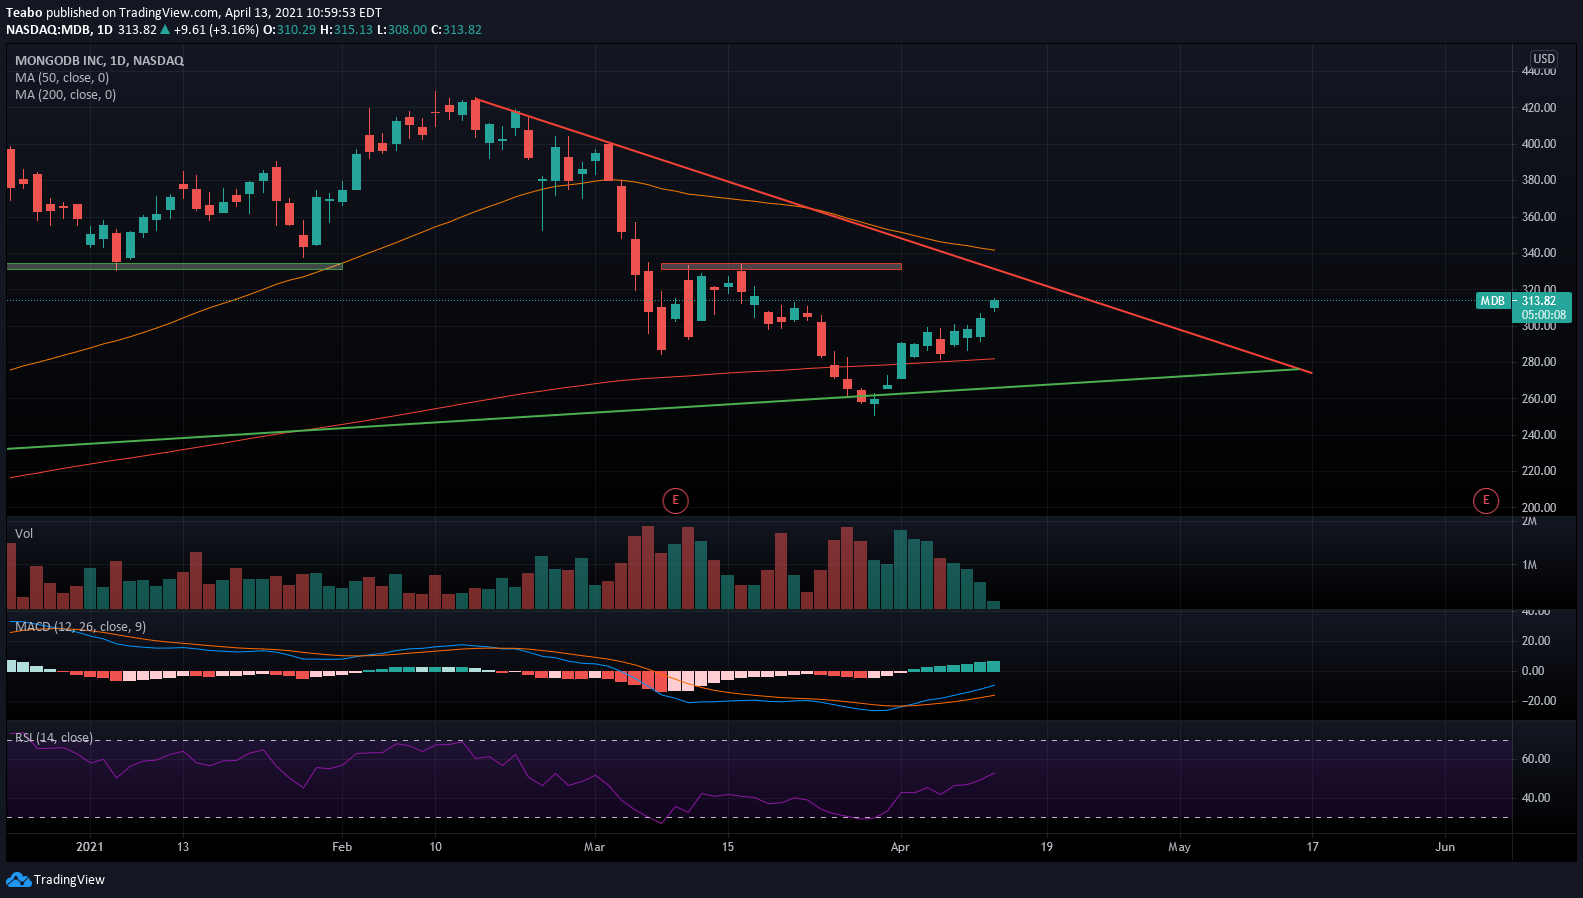Click the low value L:308.00
The image size is (1583, 898).
click(402, 30)
